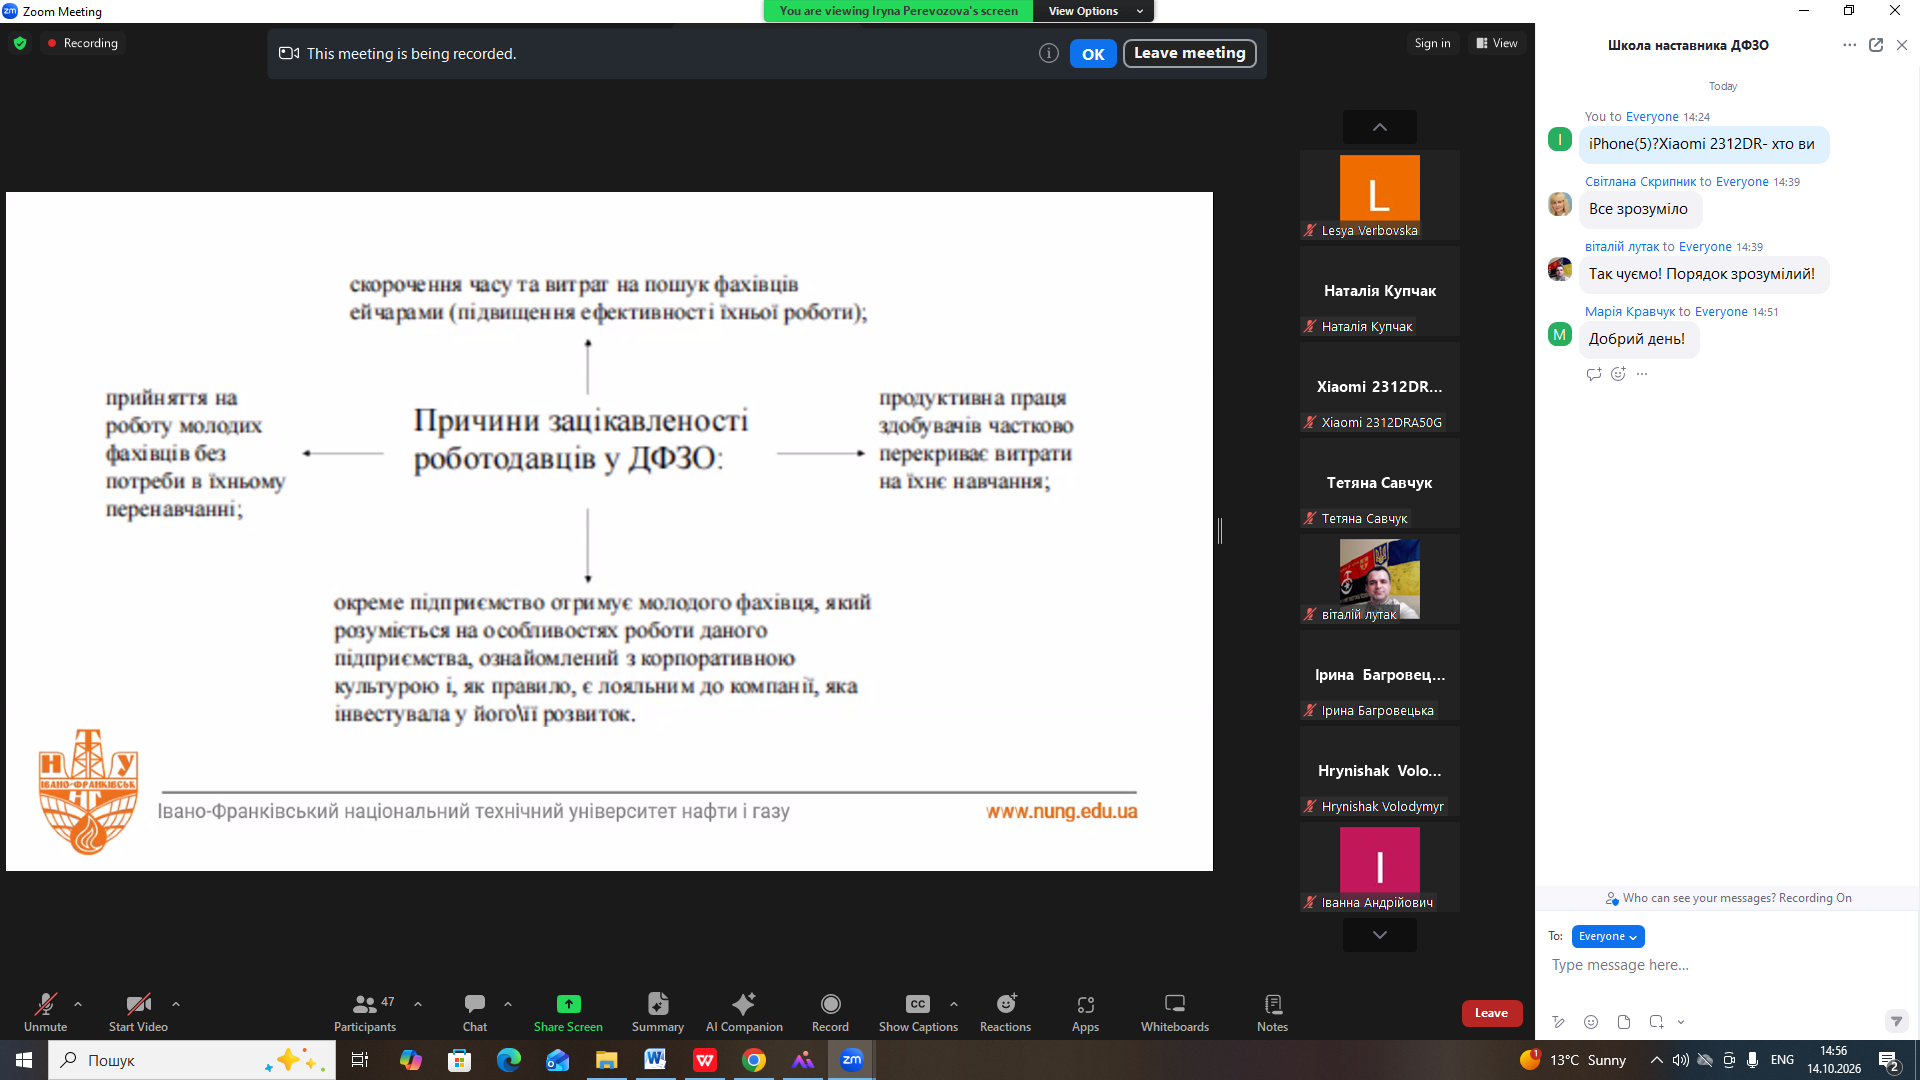Open Word from the taskbar
The height and width of the screenshot is (1080, 1920).
click(655, 1060)
